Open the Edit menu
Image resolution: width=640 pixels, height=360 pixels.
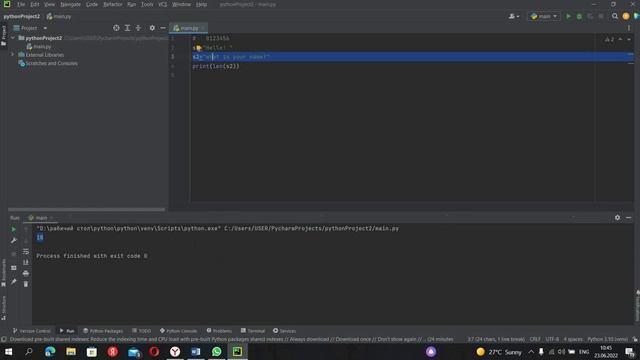coord(35,4)
